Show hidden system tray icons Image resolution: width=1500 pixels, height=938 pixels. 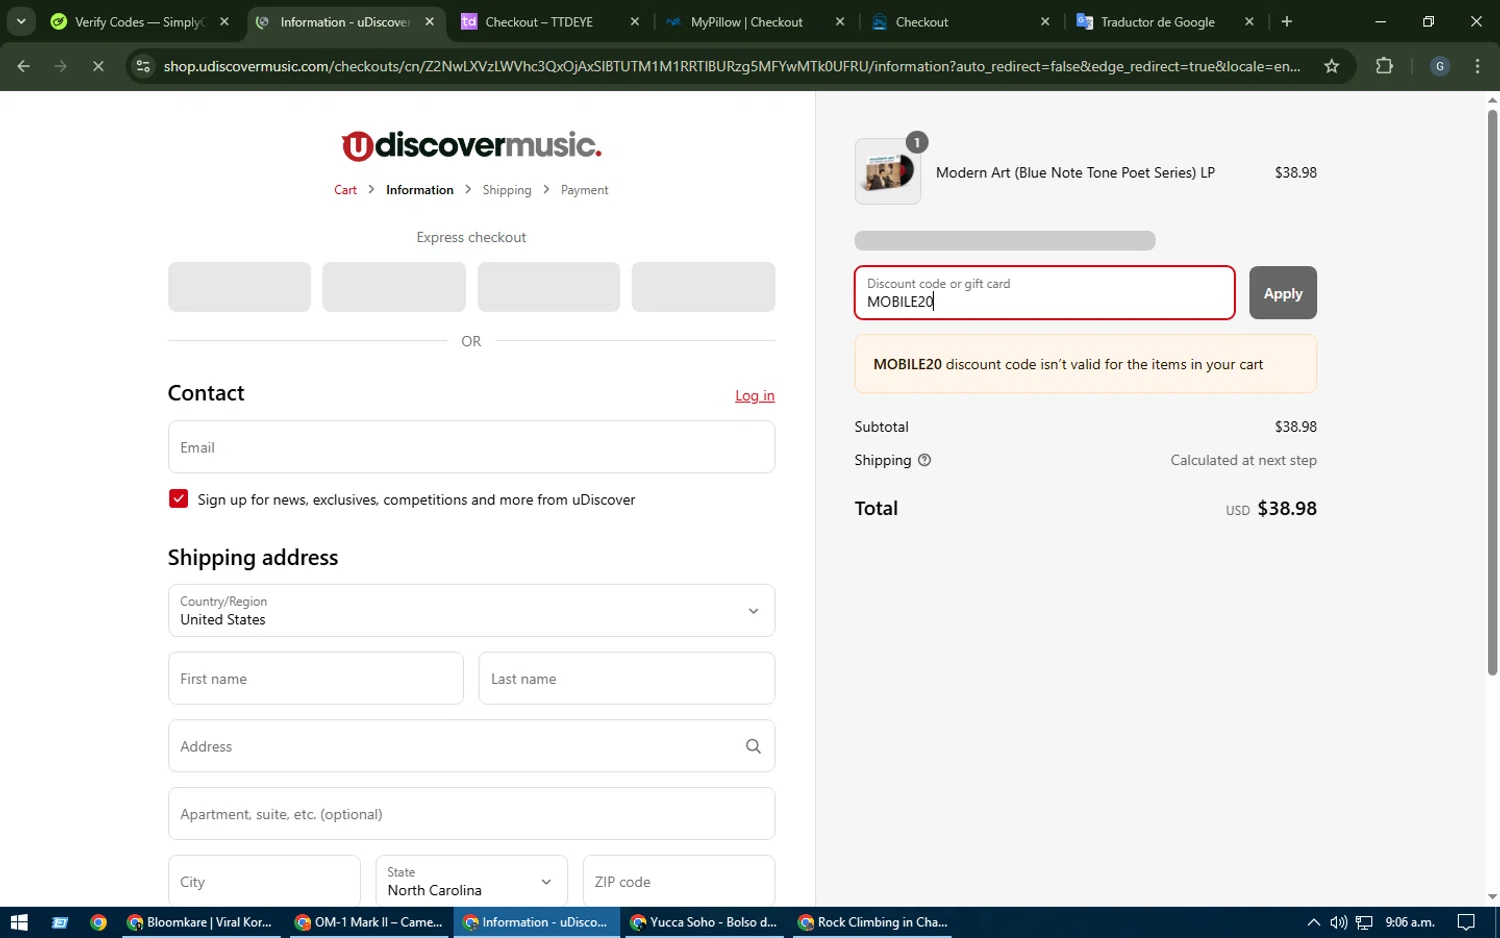tap(1313, 922)
